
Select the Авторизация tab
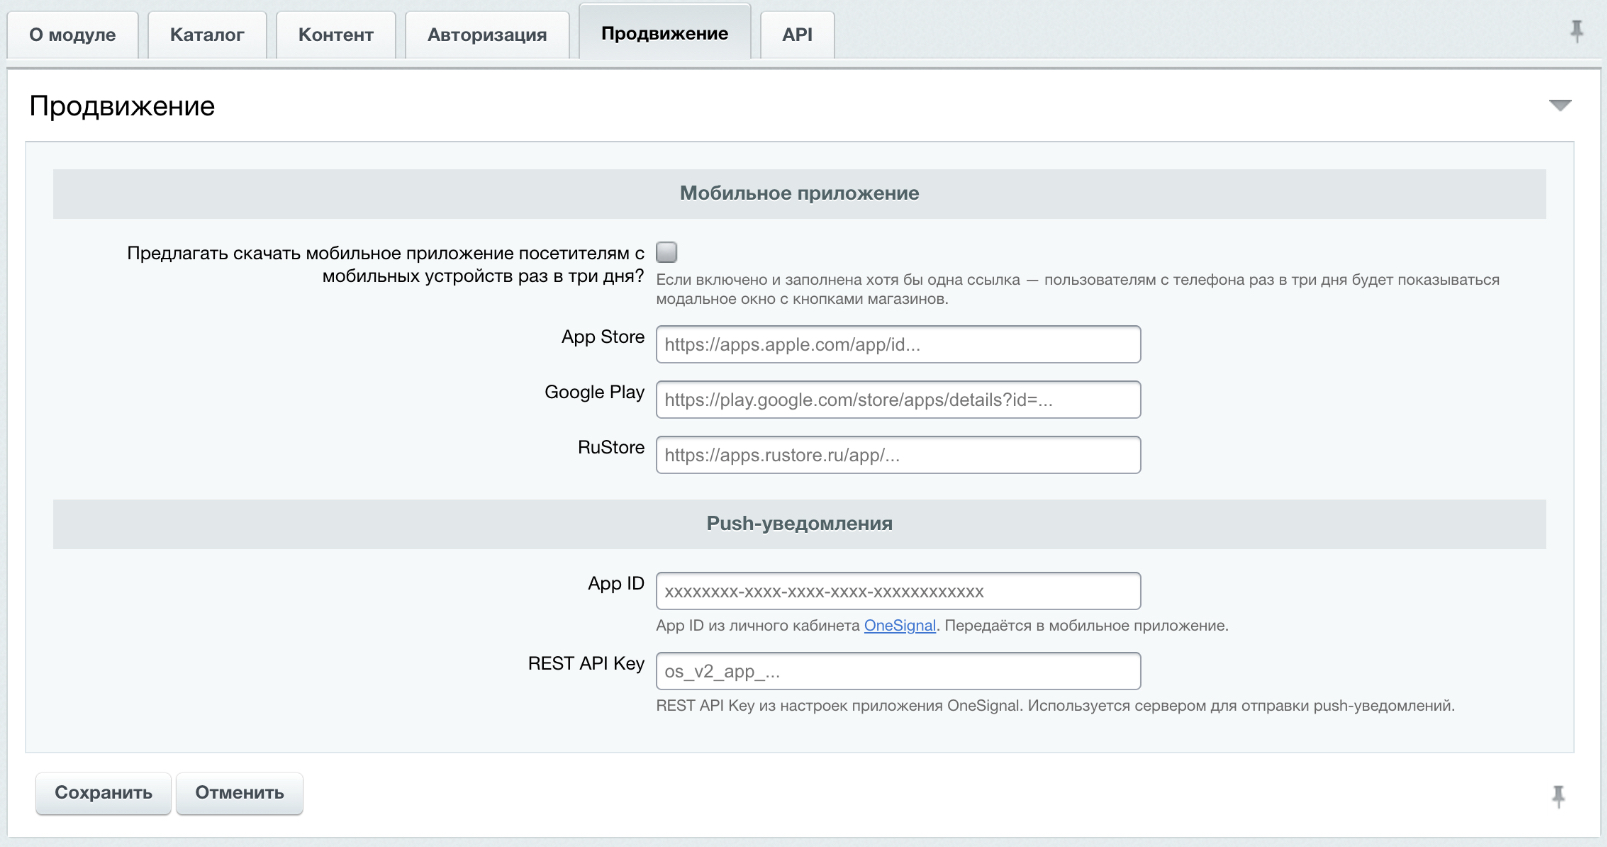tap(487, 35)
